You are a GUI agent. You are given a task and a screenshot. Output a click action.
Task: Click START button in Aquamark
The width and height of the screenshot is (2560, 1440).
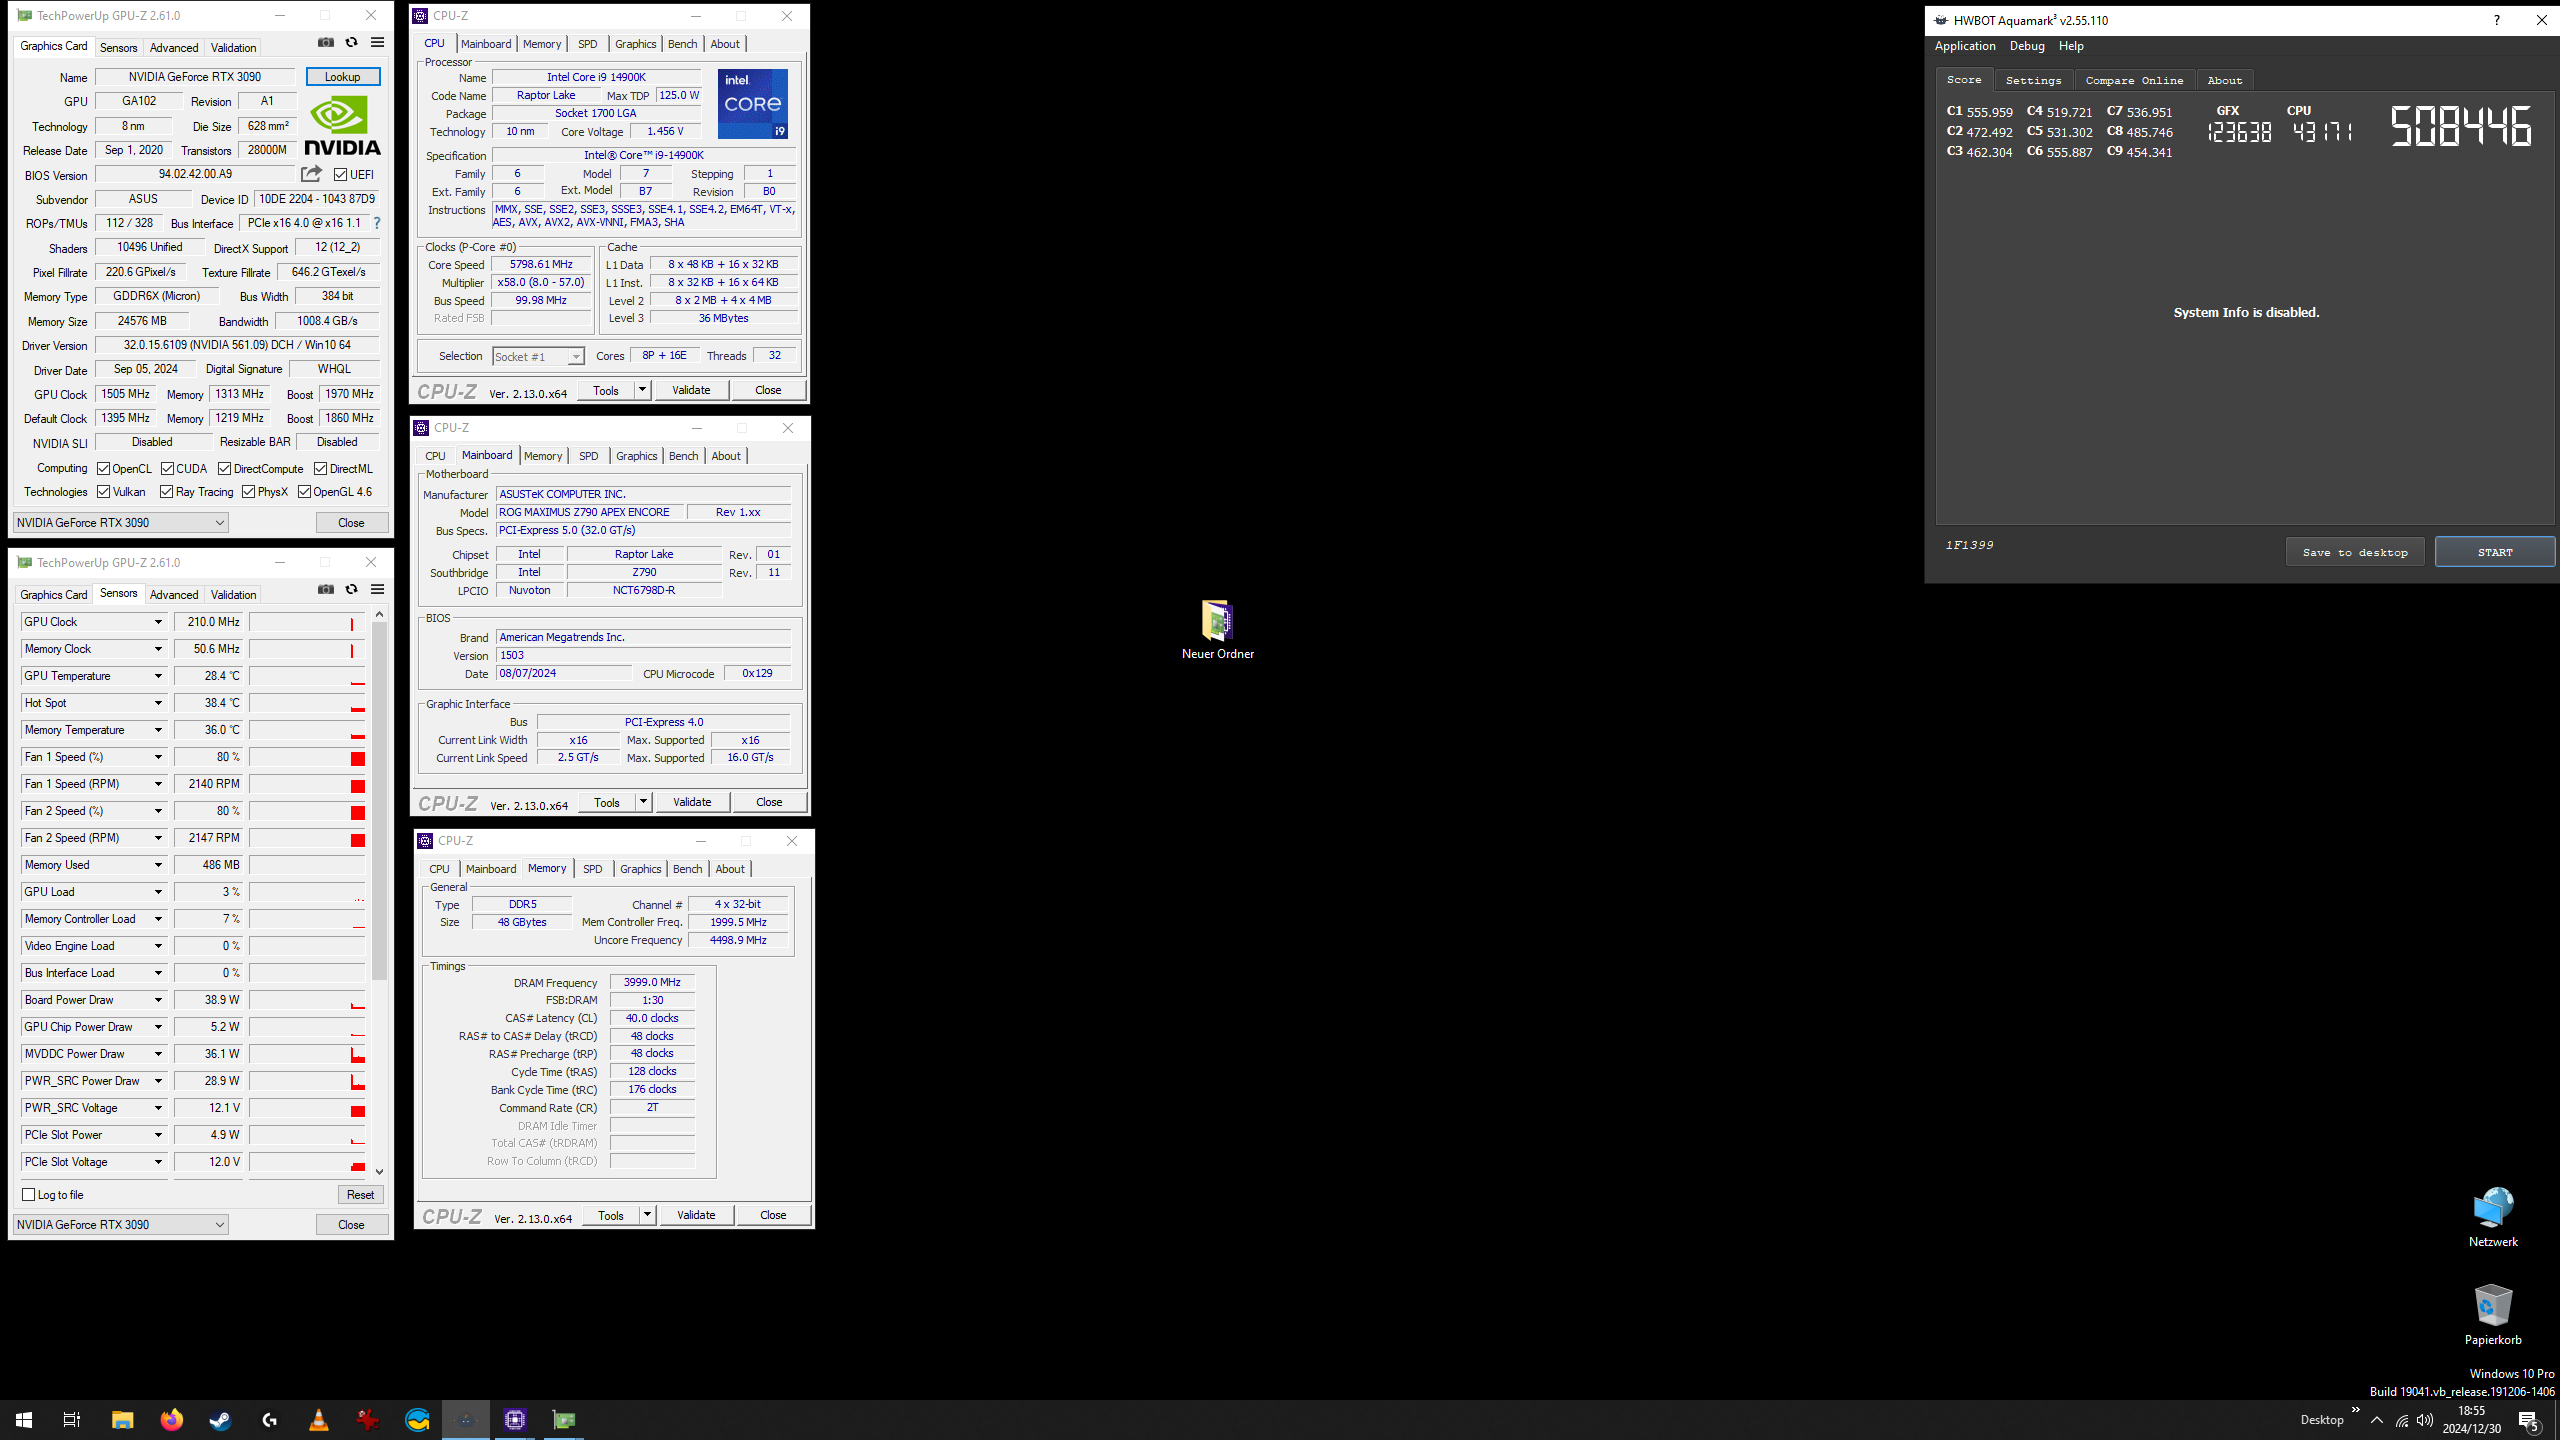(x=2494, y=552)
